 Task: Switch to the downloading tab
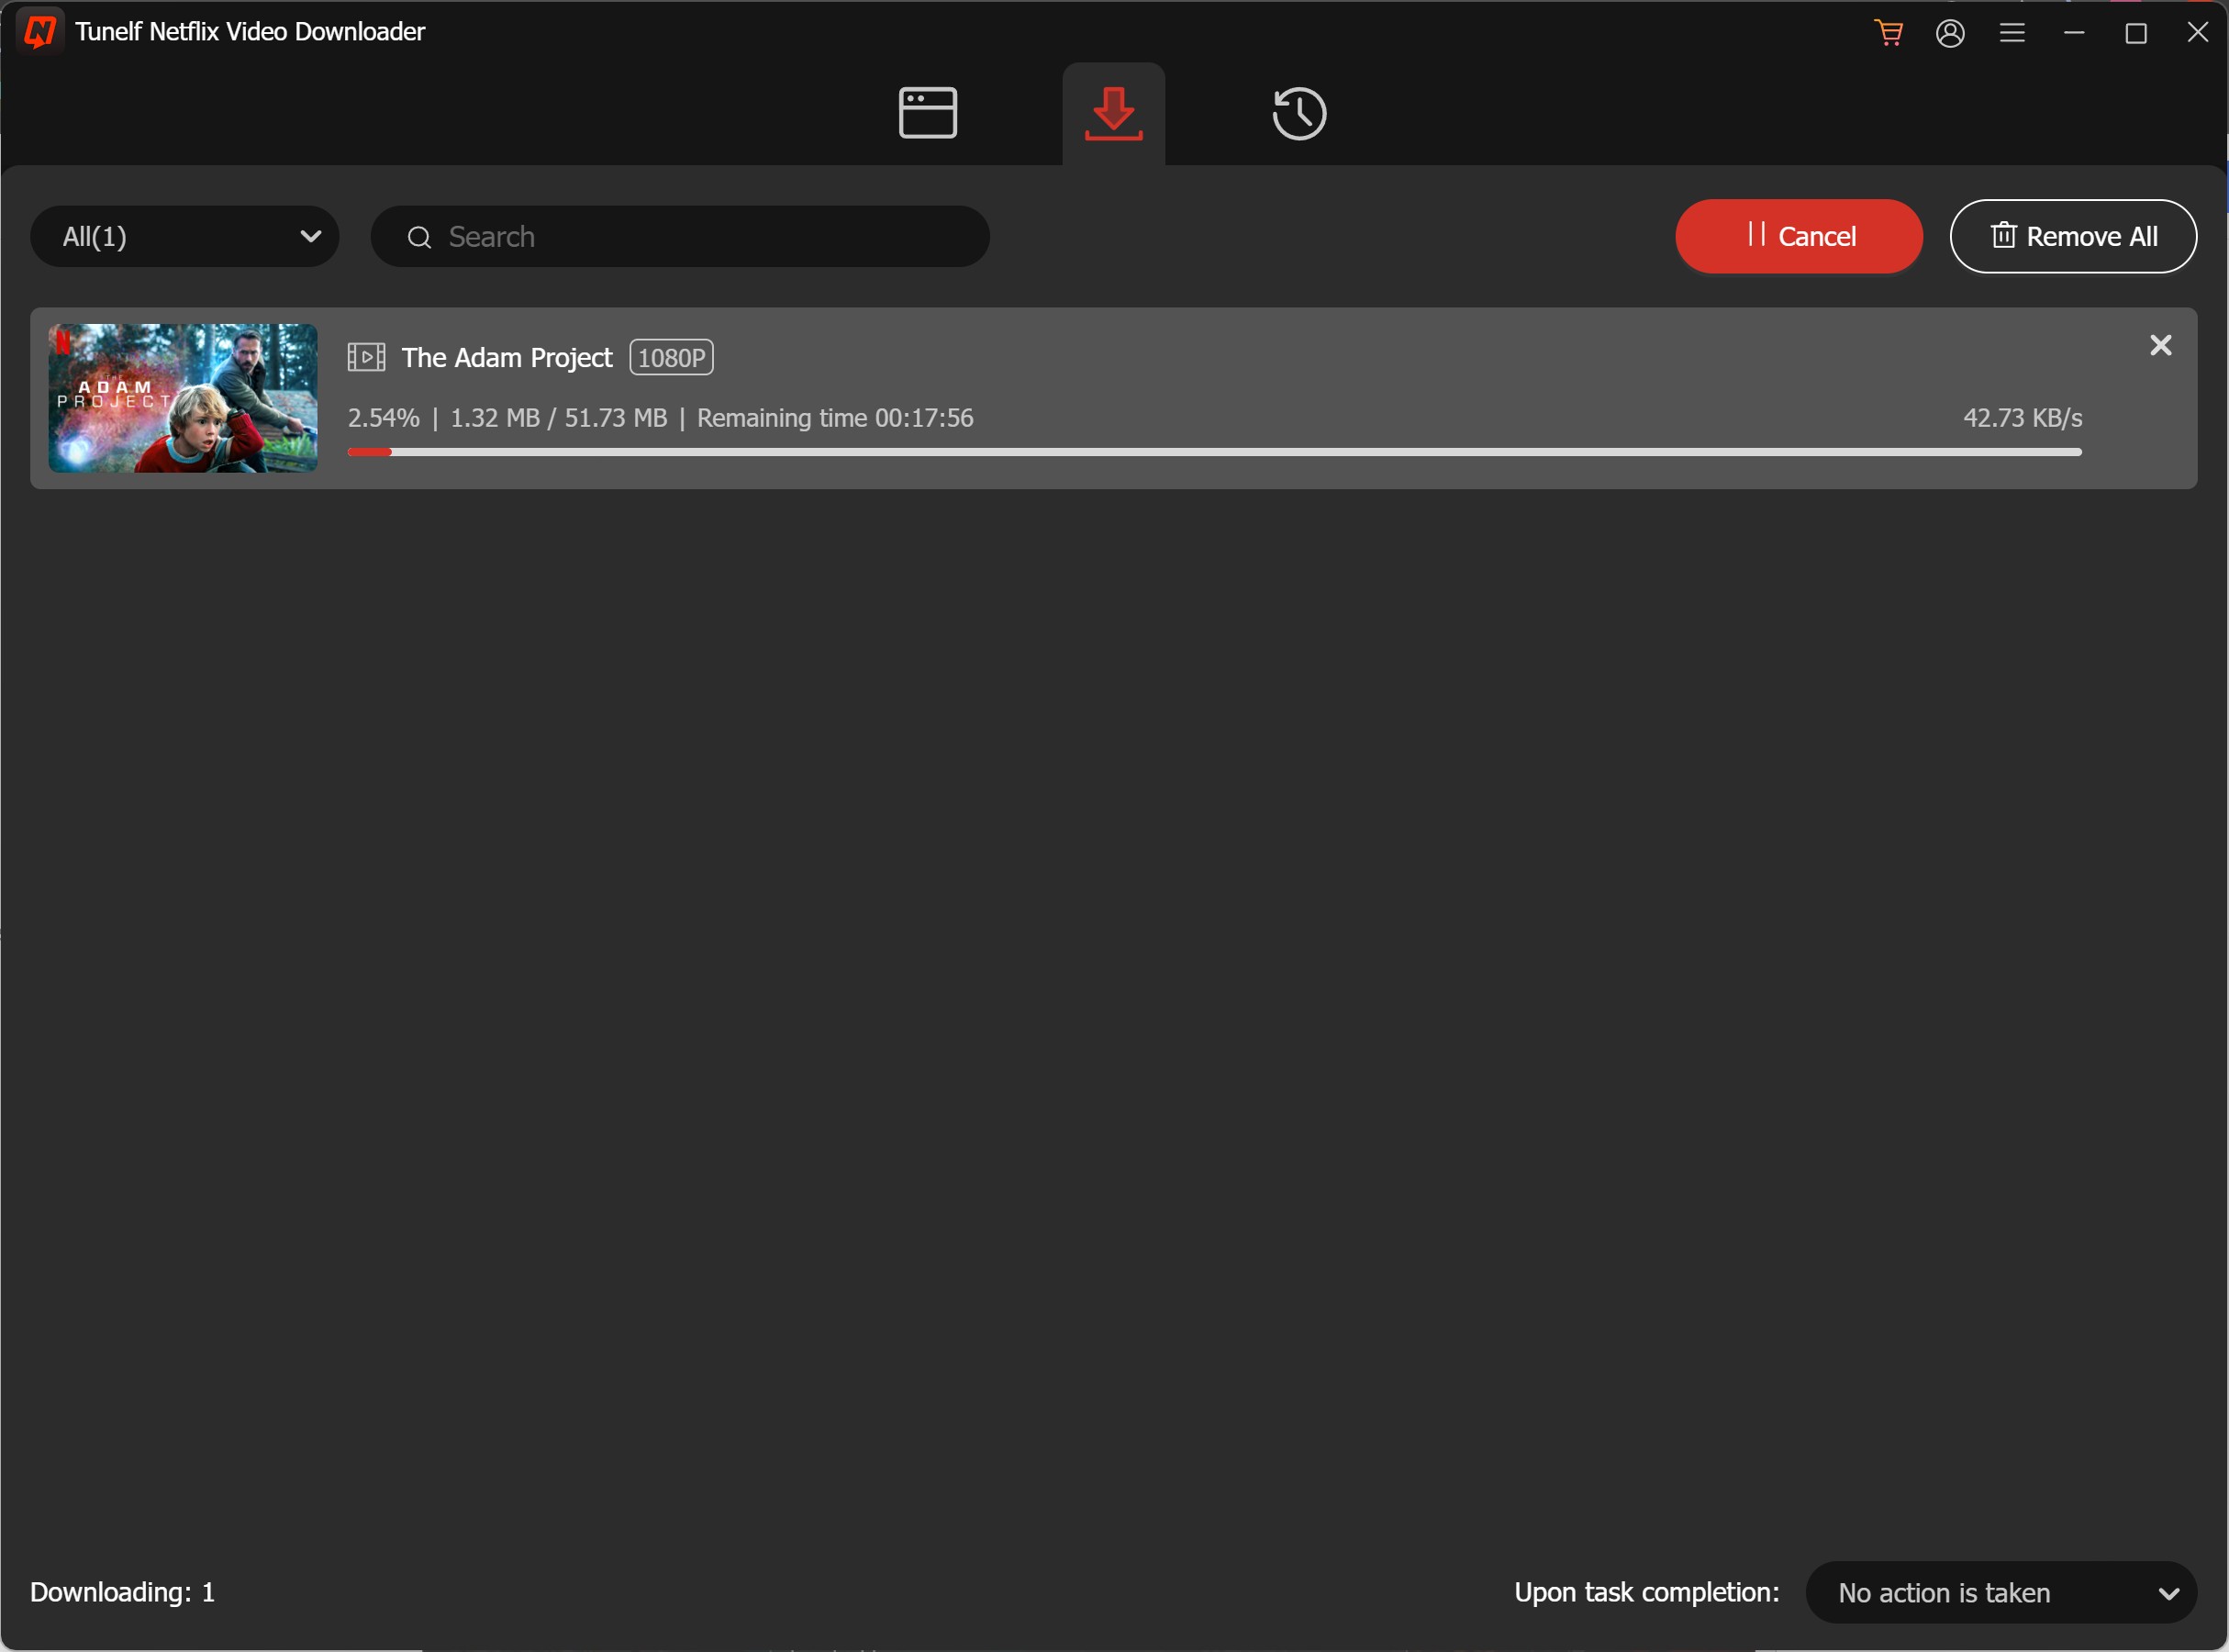pyautogui.click(x=1113, y=113)
